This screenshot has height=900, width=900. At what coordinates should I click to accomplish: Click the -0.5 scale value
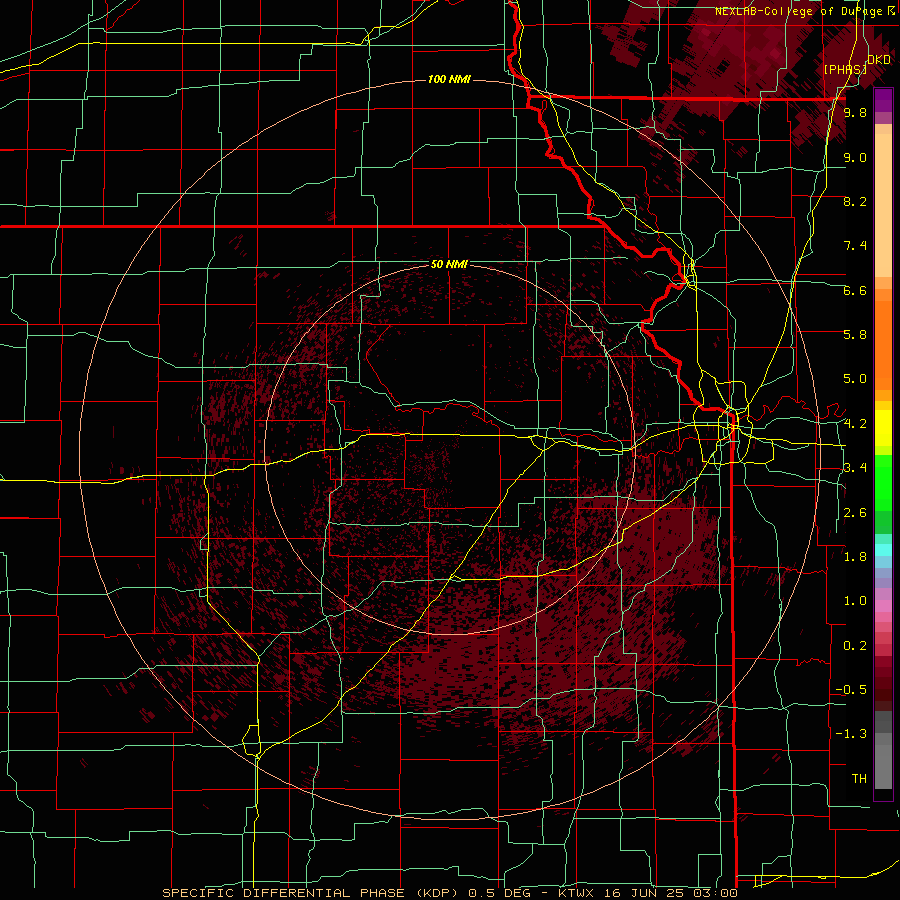(x=852, y=690)
